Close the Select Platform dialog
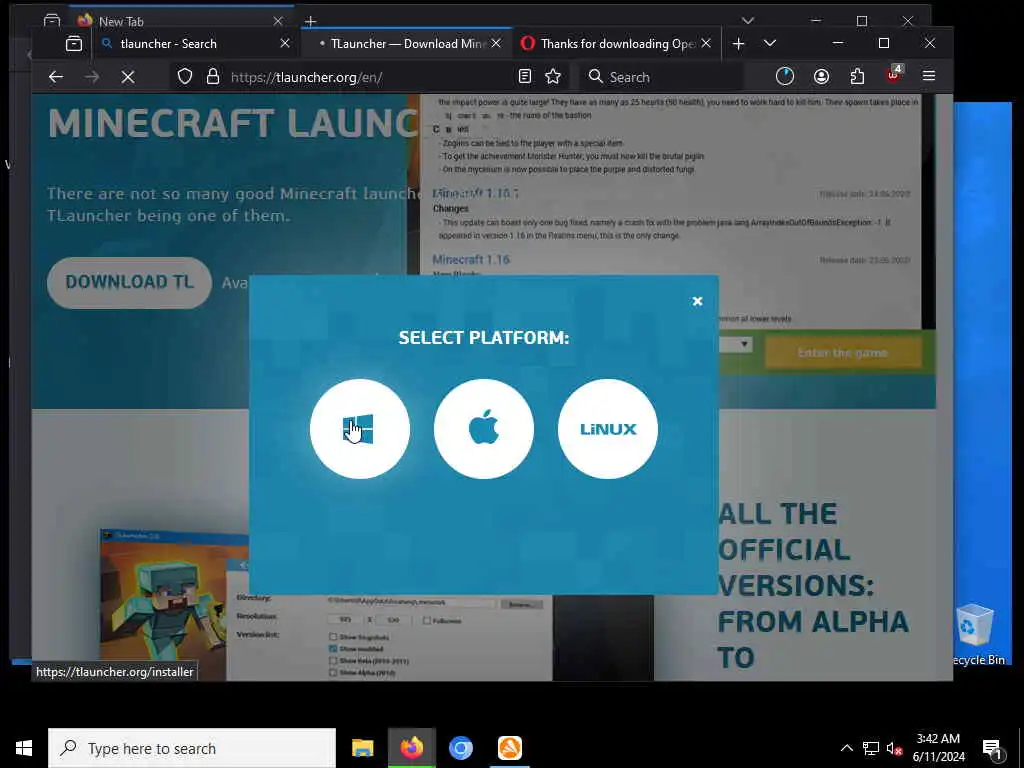1024x768 pixels. click(x=697, y=301)
